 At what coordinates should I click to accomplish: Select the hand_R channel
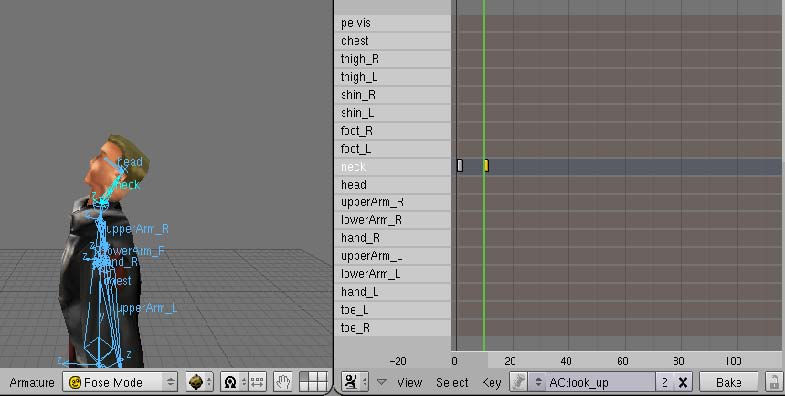point(392,238)
